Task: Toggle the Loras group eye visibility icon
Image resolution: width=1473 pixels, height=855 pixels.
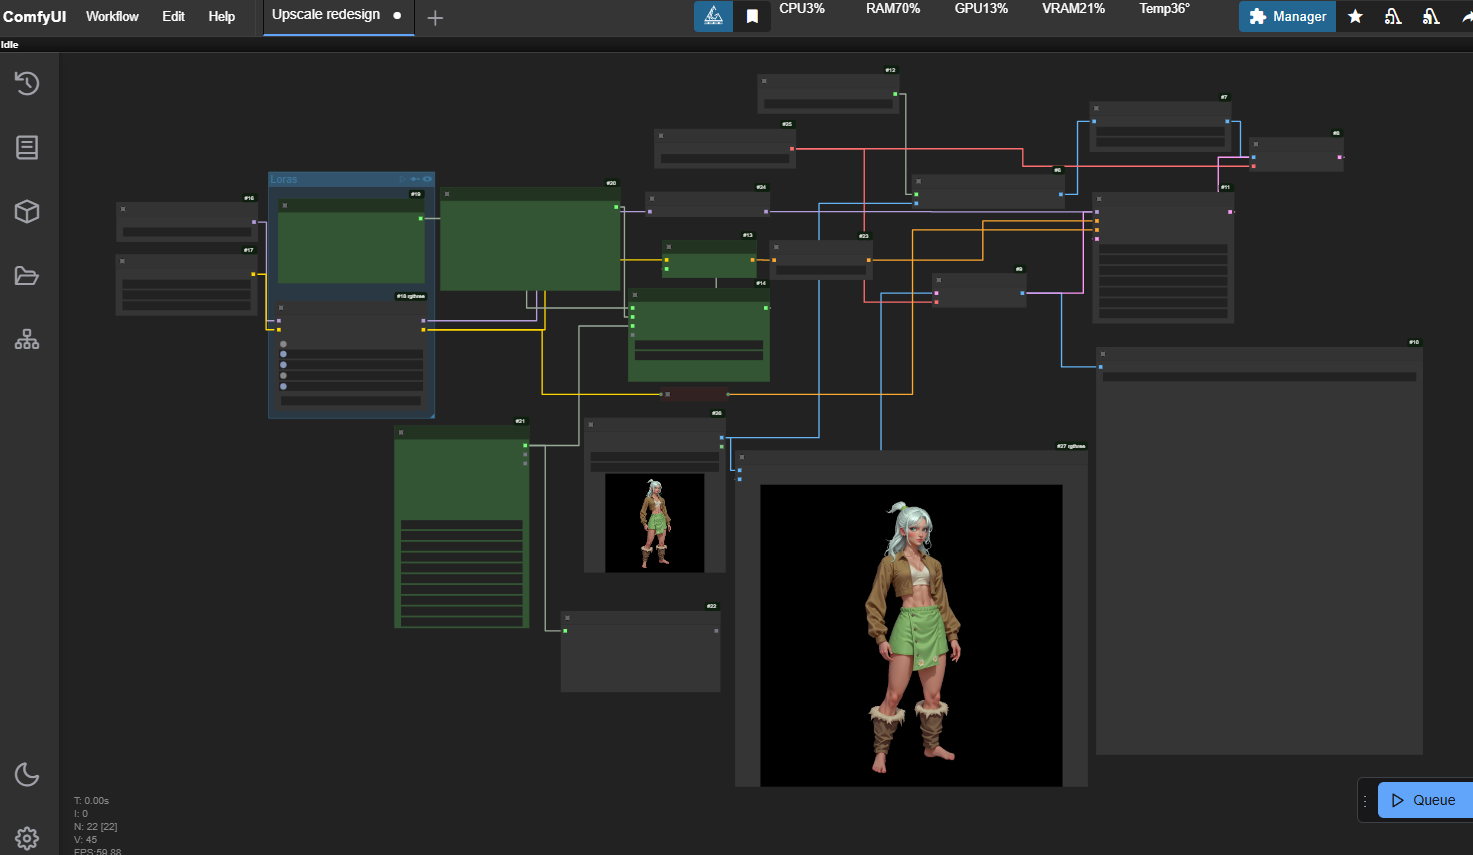Action: pyautogui.click(x=428, y=179)
